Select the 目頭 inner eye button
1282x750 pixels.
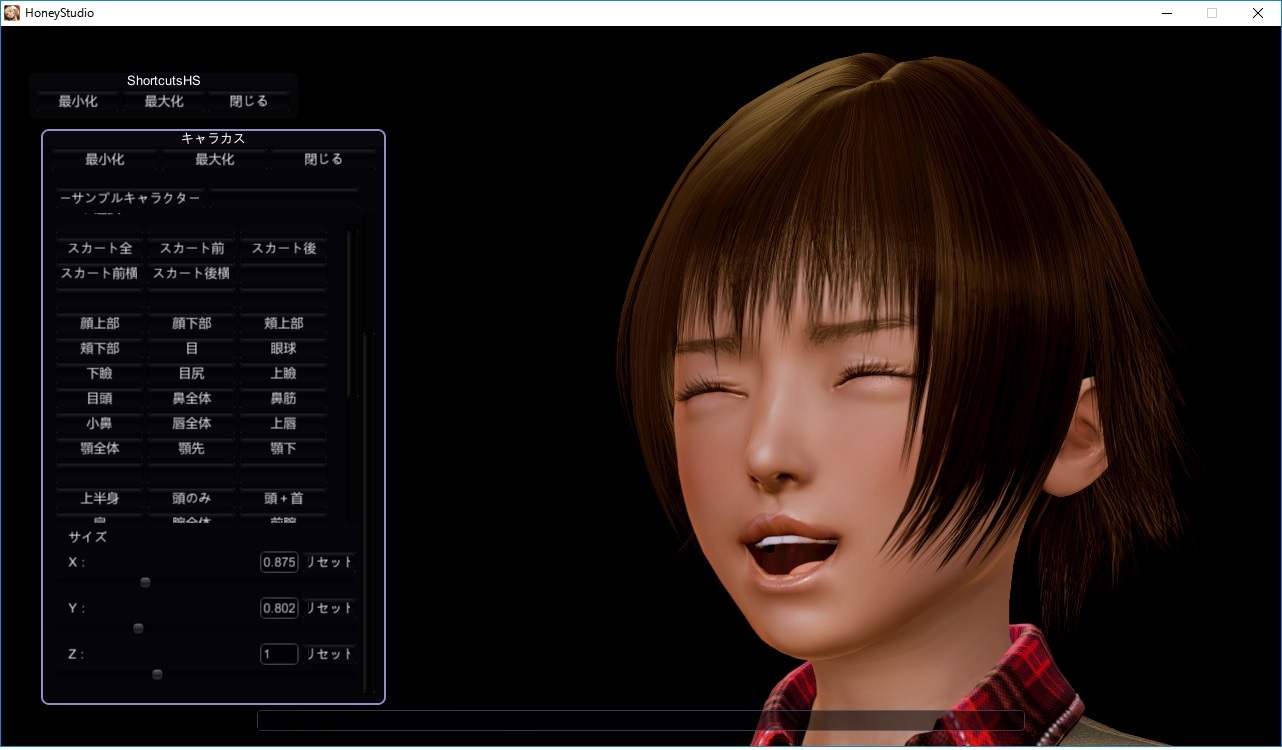[100, 398]
